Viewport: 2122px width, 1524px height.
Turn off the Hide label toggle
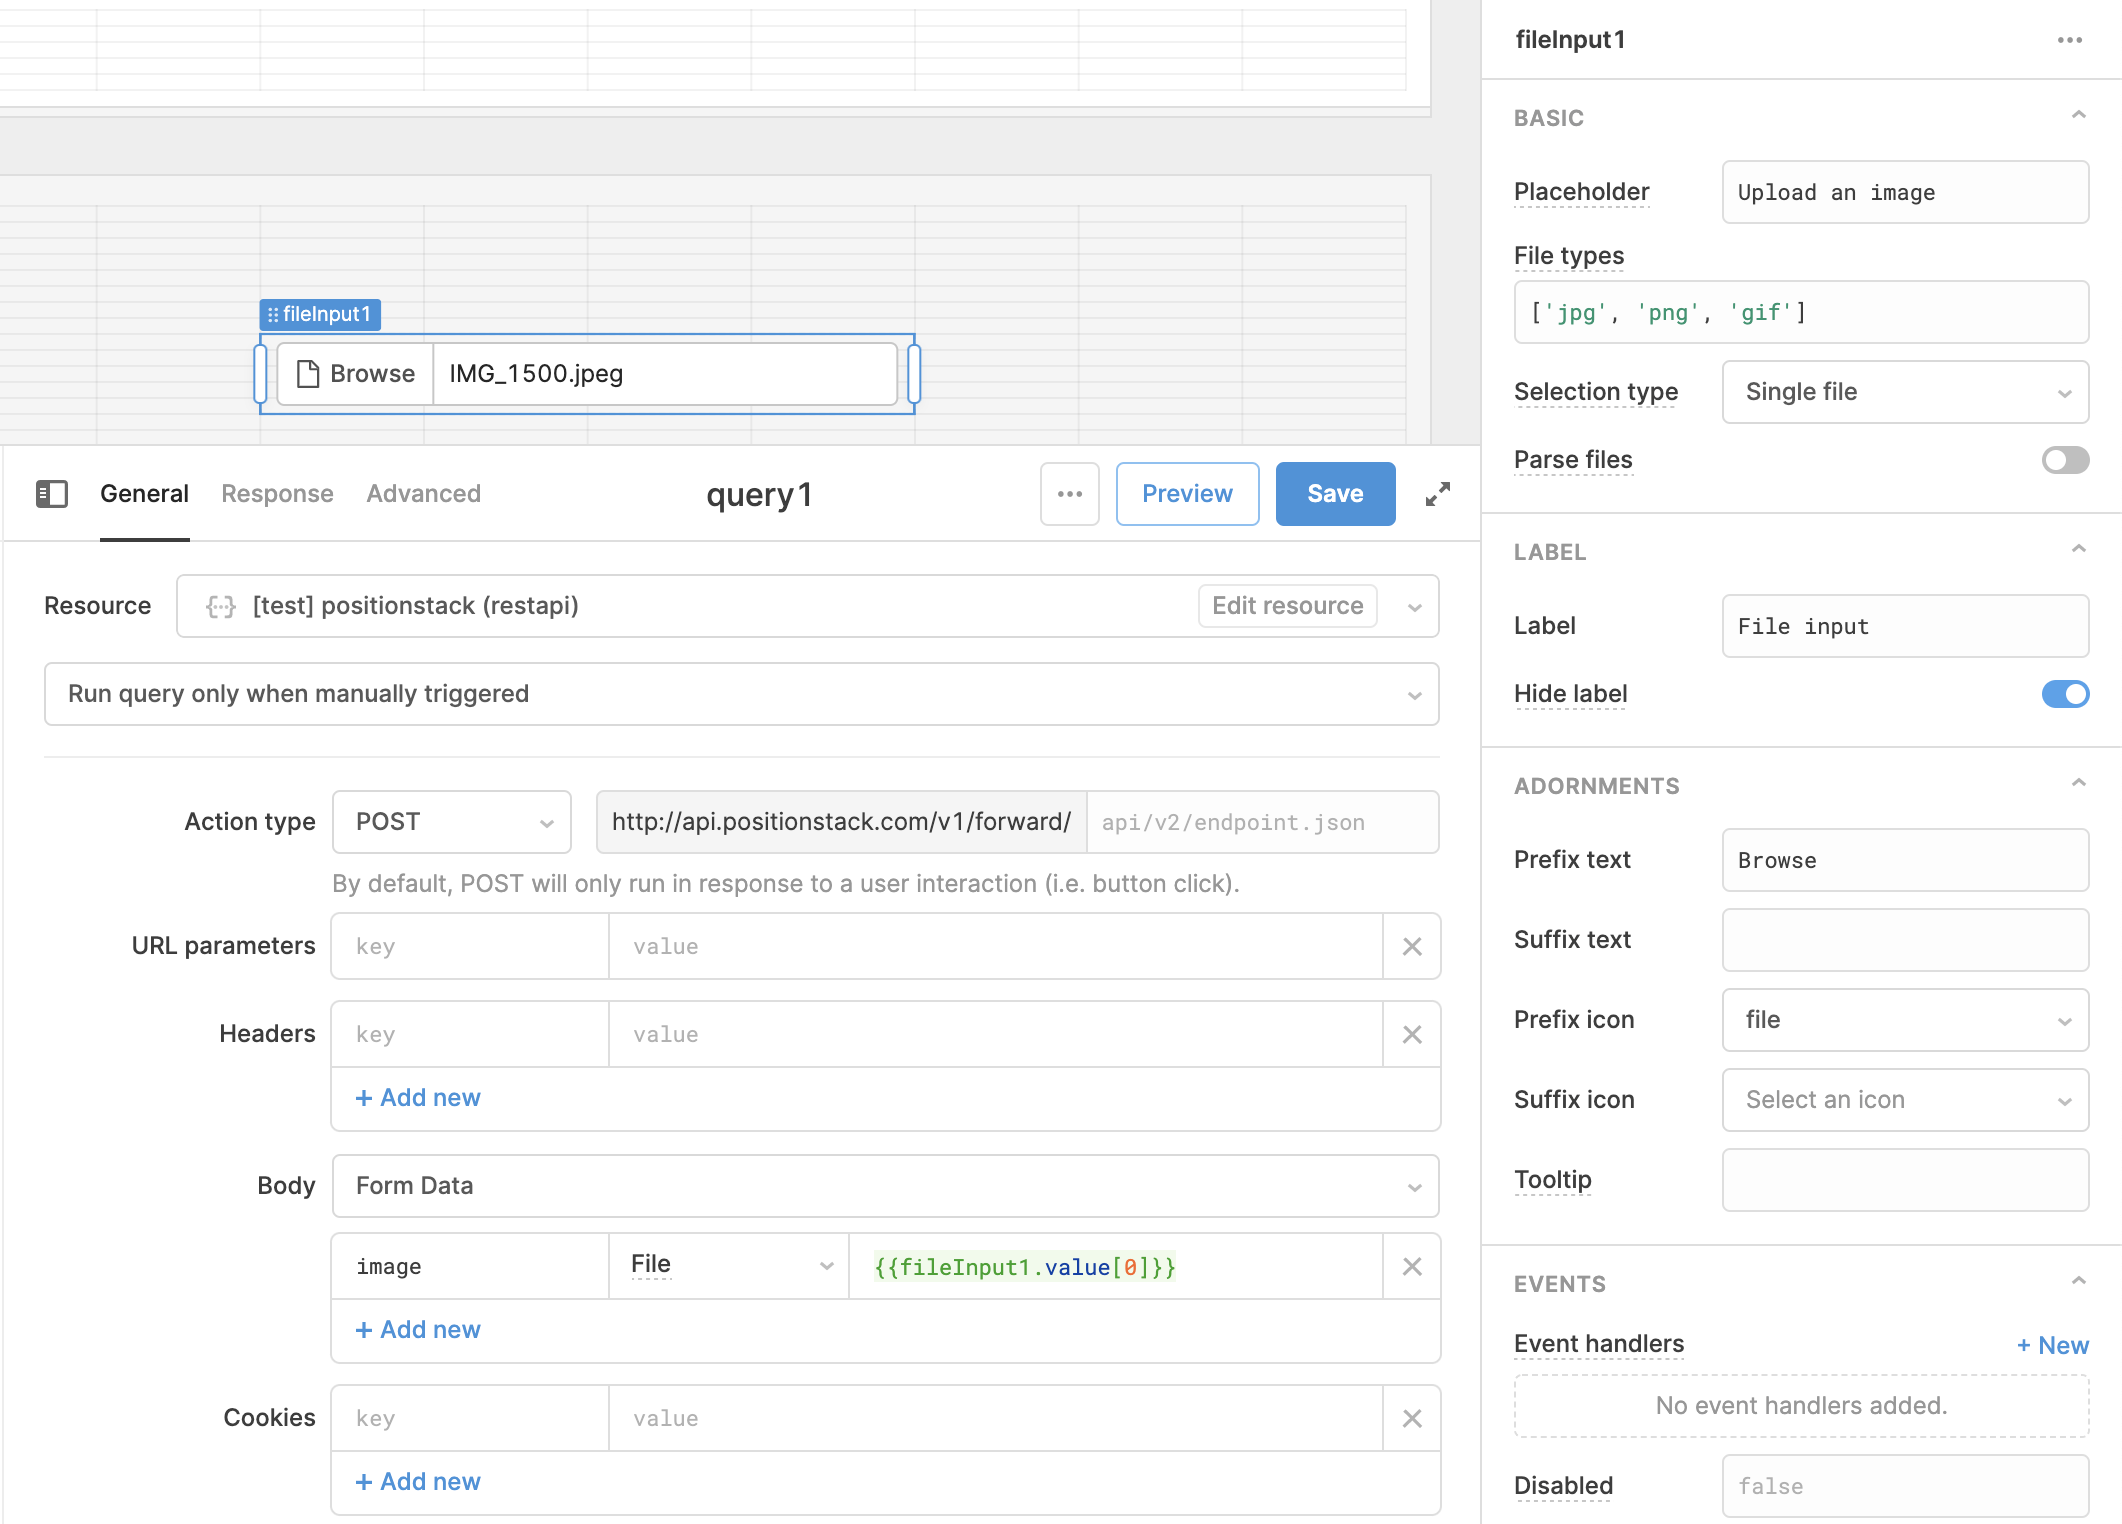pyautogui.click(x=2066, y=694)
